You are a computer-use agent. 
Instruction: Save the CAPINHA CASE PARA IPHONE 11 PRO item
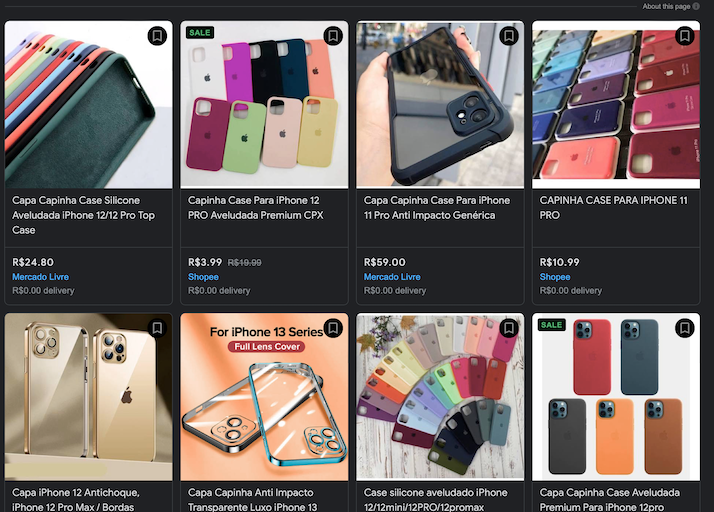point(684,36)
